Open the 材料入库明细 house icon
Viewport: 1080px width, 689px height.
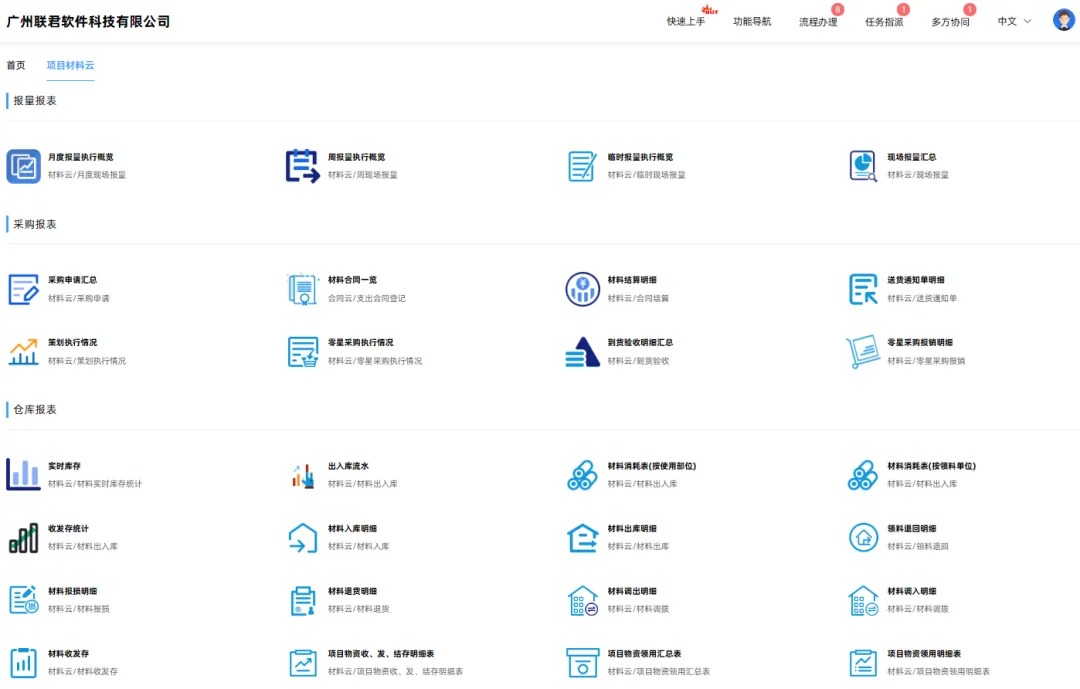coord(303,537)
